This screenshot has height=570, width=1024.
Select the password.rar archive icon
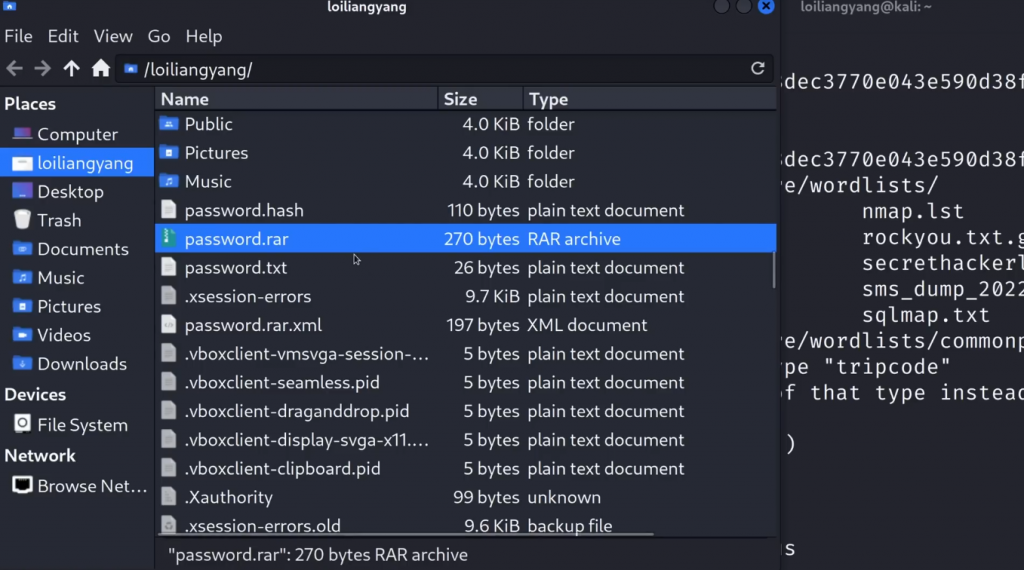(169, 239)
